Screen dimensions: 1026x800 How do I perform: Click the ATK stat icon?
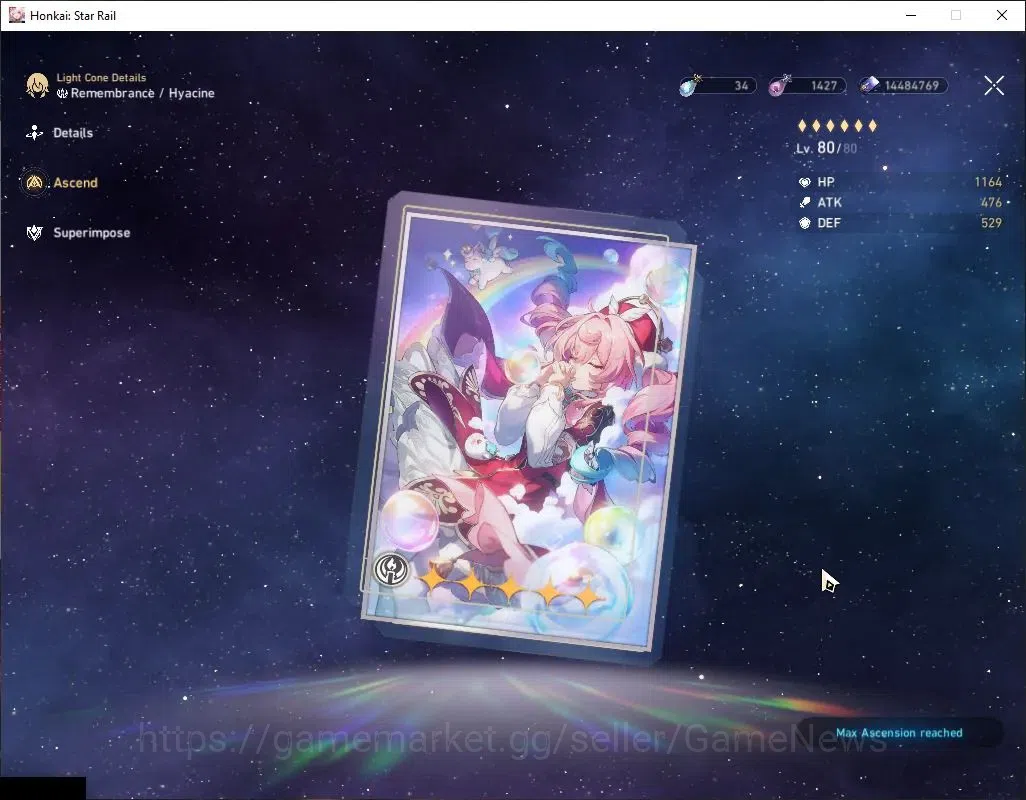pos(805,203)
